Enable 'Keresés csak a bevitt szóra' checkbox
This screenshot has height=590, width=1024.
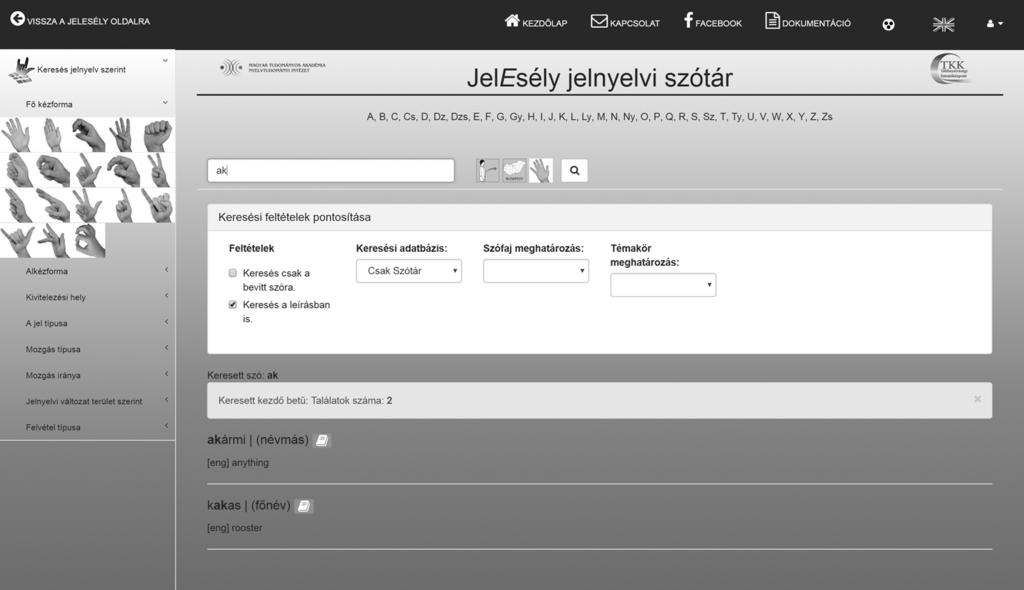232,272
